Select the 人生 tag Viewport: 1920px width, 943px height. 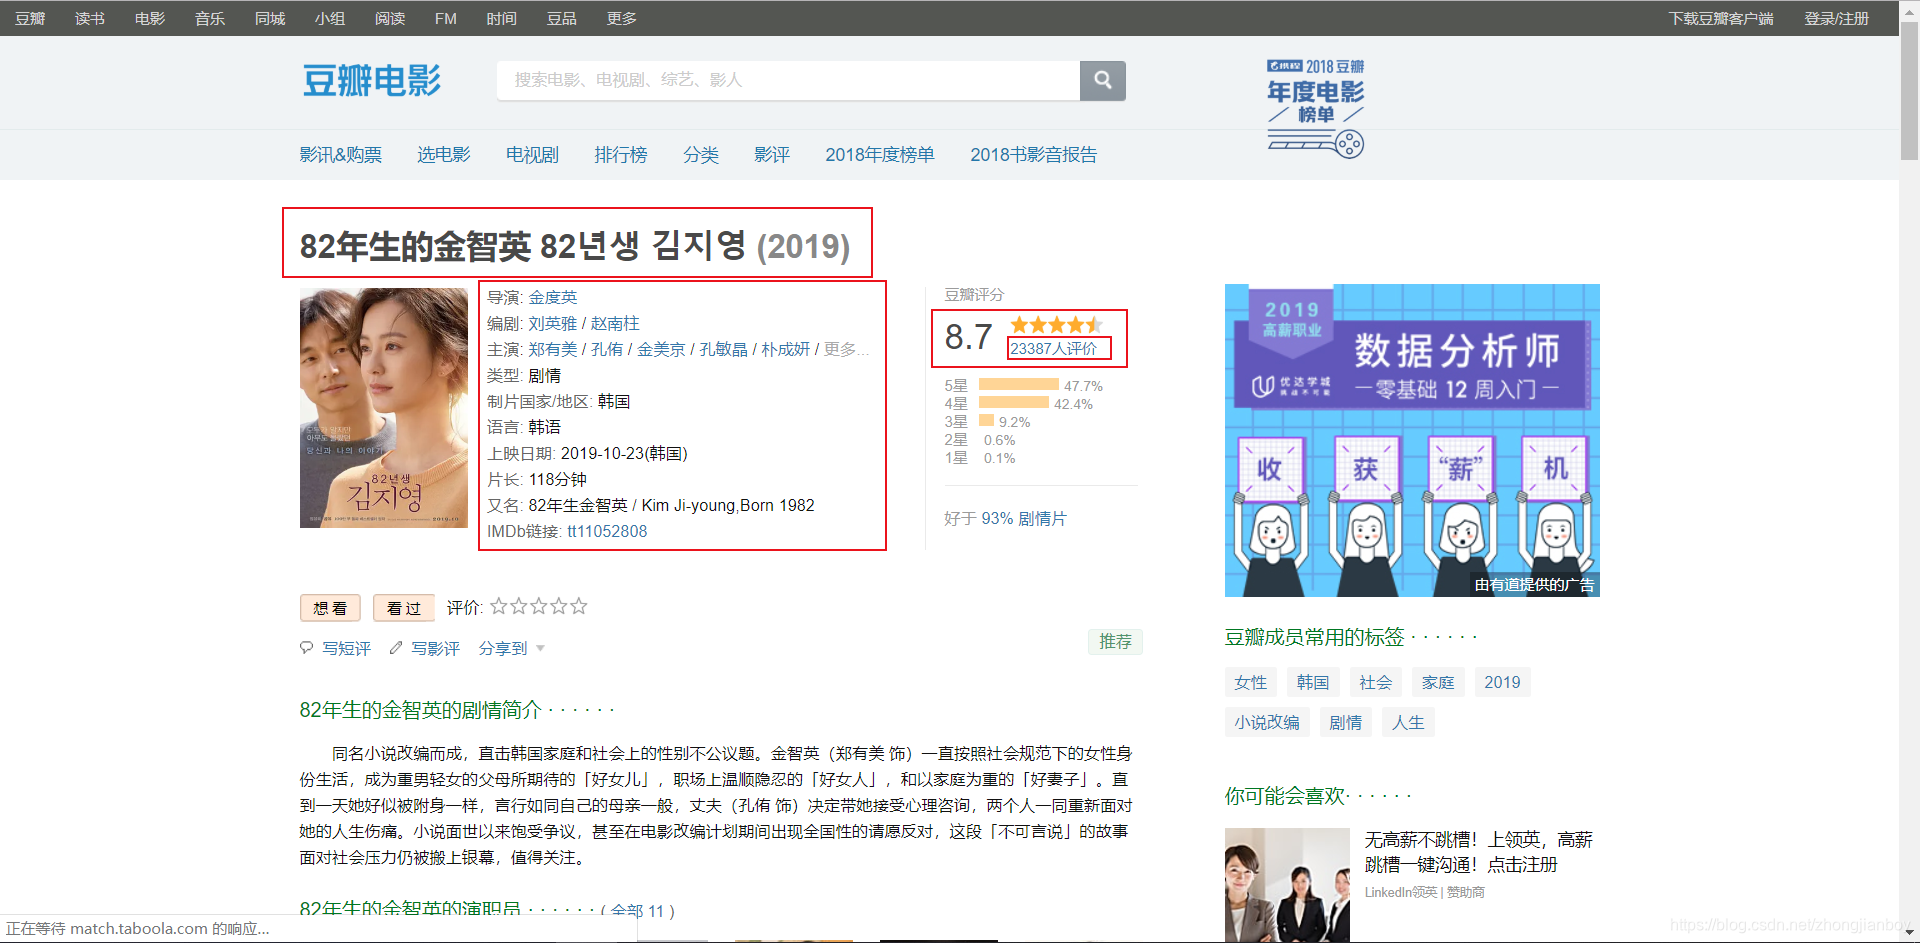[x=1408, y=722]
